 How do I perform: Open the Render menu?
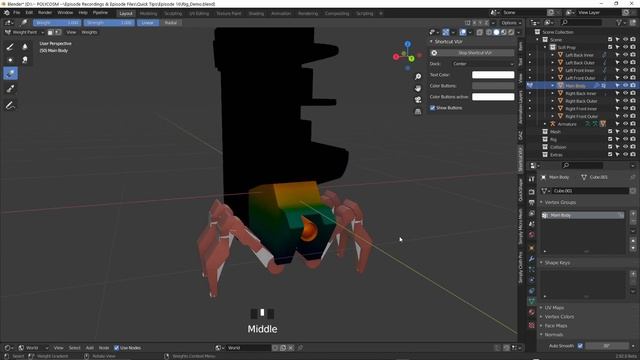coord(45,13)
